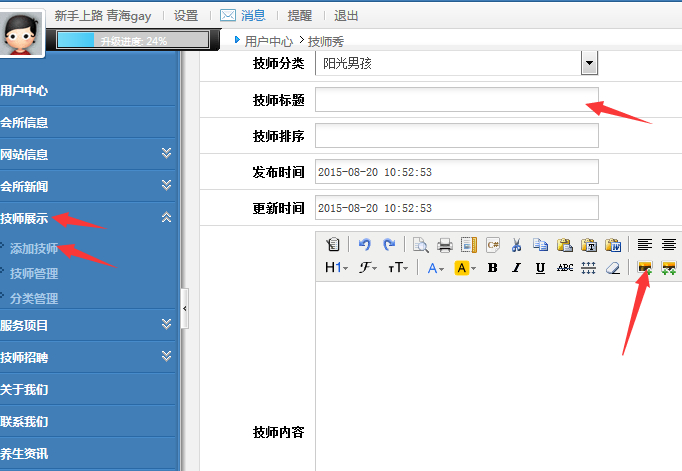Open the 用户中心 sidebar menu item
This screenshot has height=471, width=682.
tap(24, 90)
